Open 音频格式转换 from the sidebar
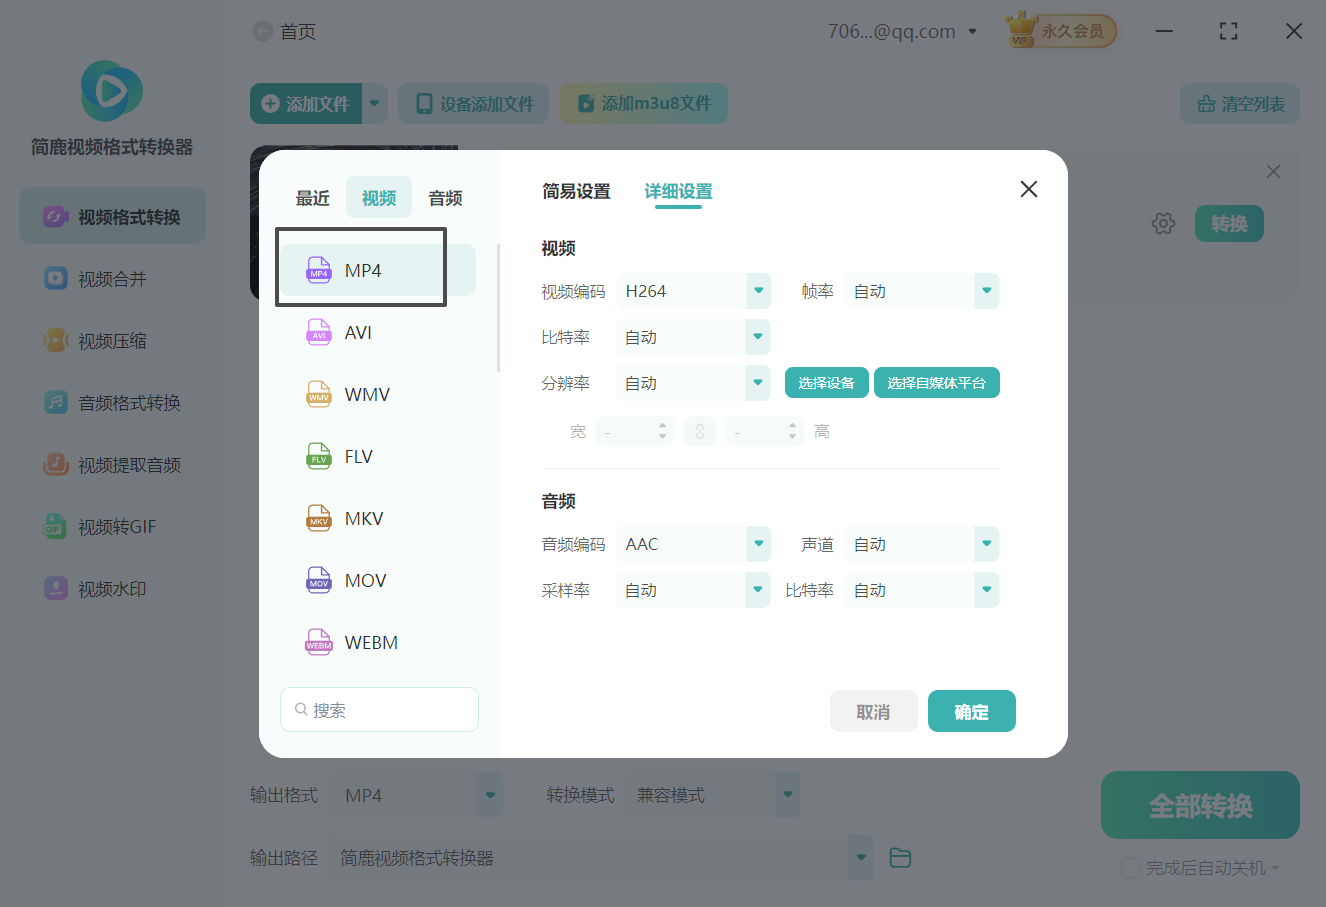The width and height of the screenshot is (1326, 907). coord(110,402)
